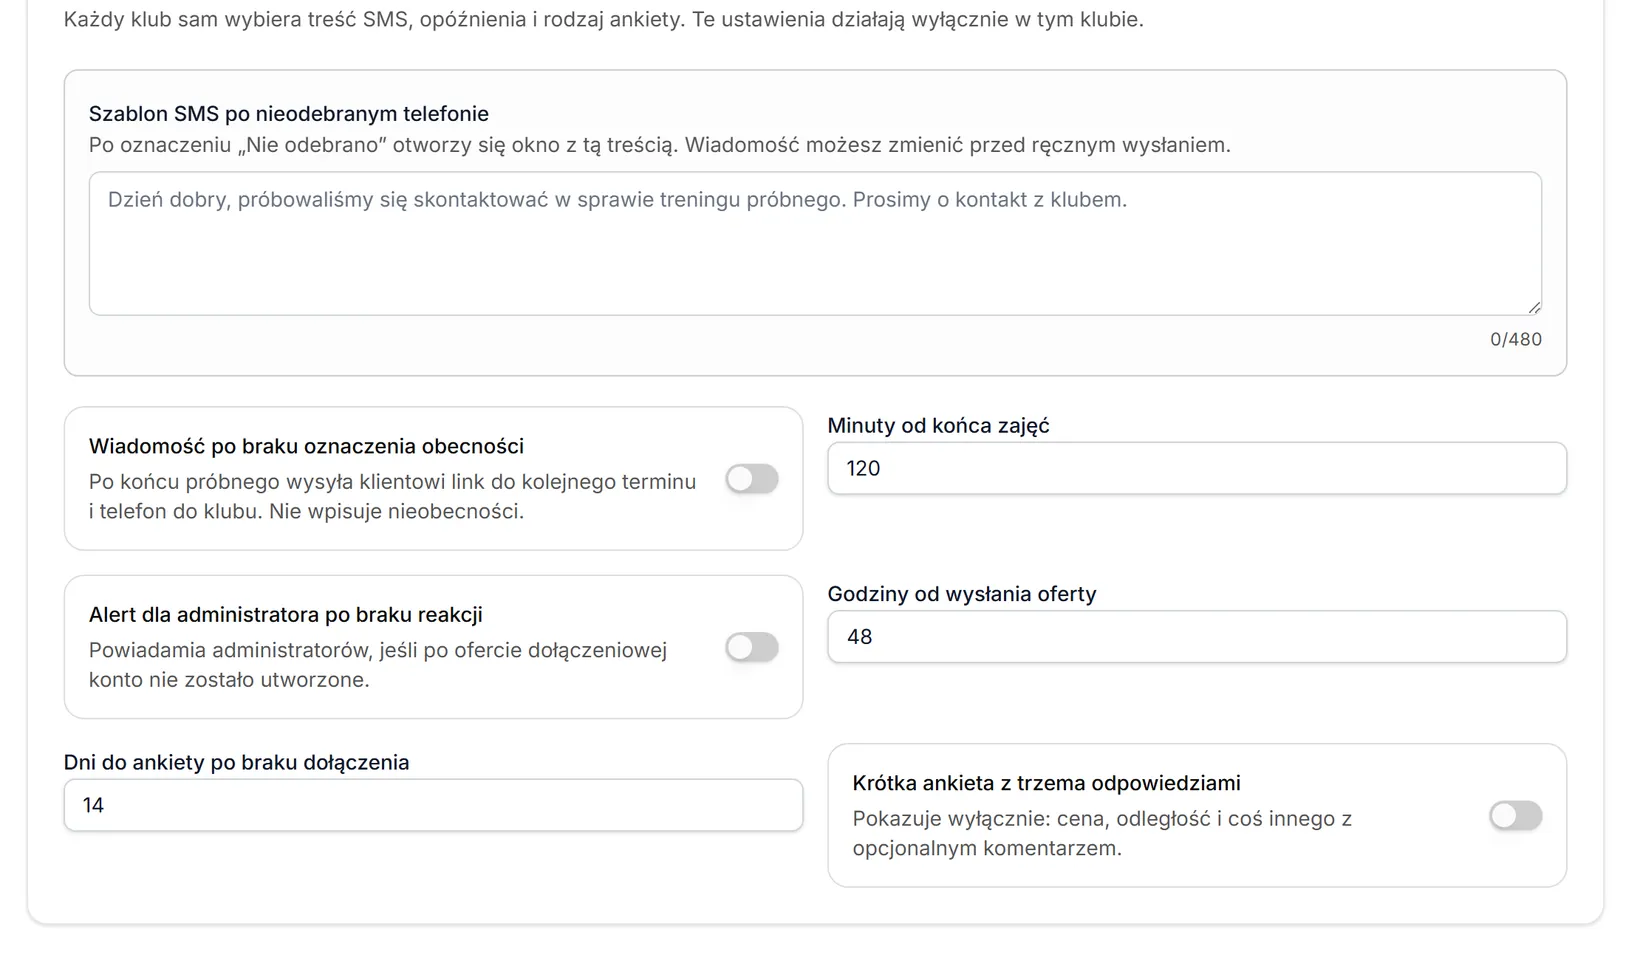Turn on 'Krótka ankieta z trzema odpowiedziami'
Image resolution: width=1640 pixels, height=957 pixels.
coord(1515,816)
